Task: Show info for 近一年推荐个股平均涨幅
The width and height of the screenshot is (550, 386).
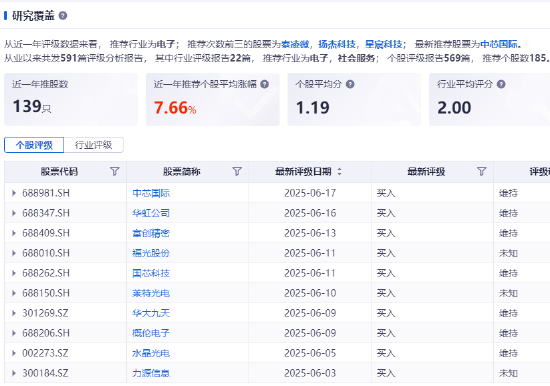Action: (x=265, y=84)
